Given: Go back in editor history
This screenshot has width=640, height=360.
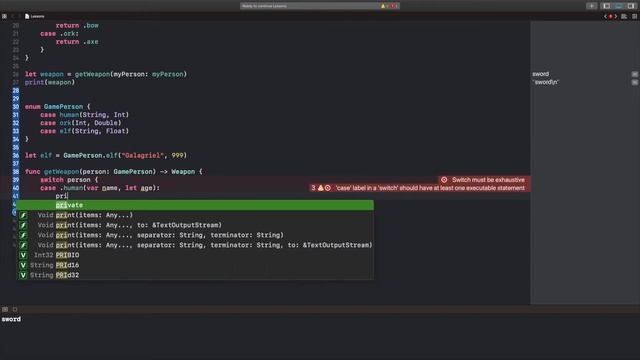Looking at the screenshot, I should pos(13,16).
